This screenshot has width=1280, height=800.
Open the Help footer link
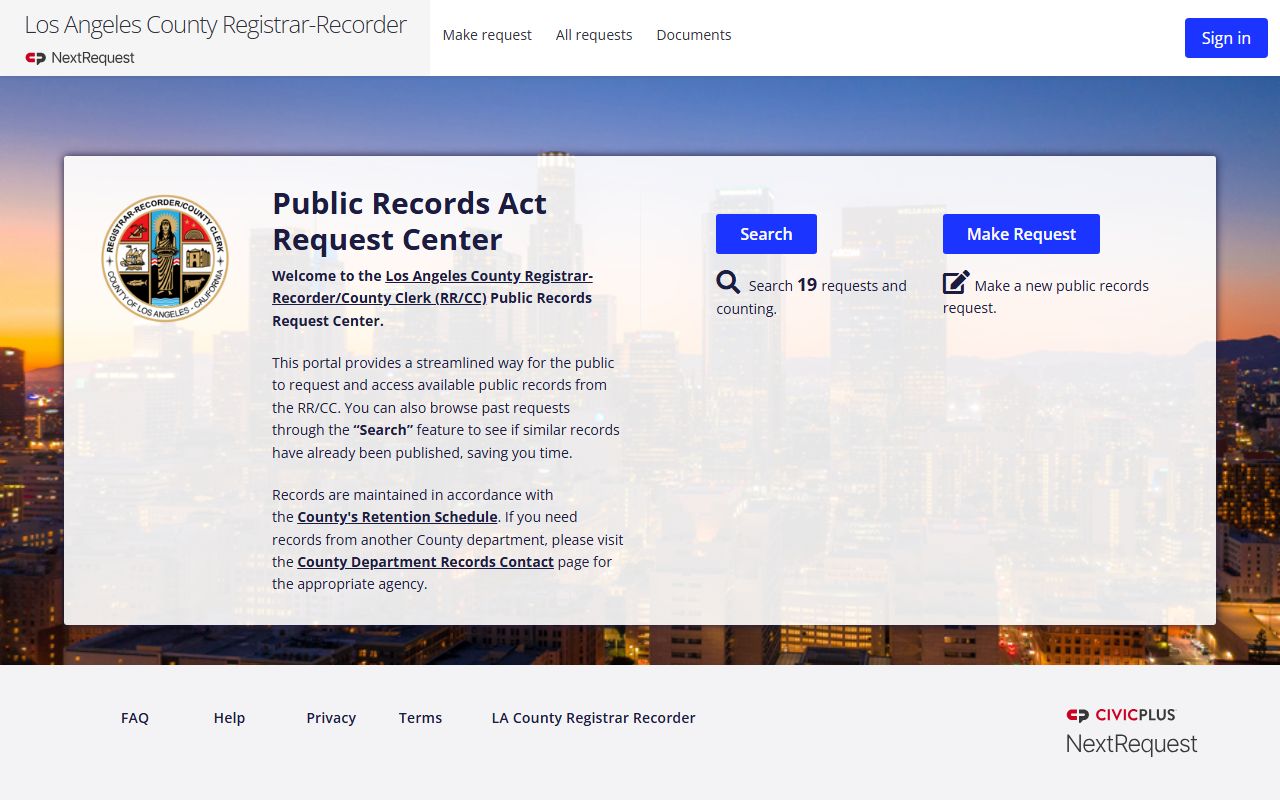click(x=229, y=718)
